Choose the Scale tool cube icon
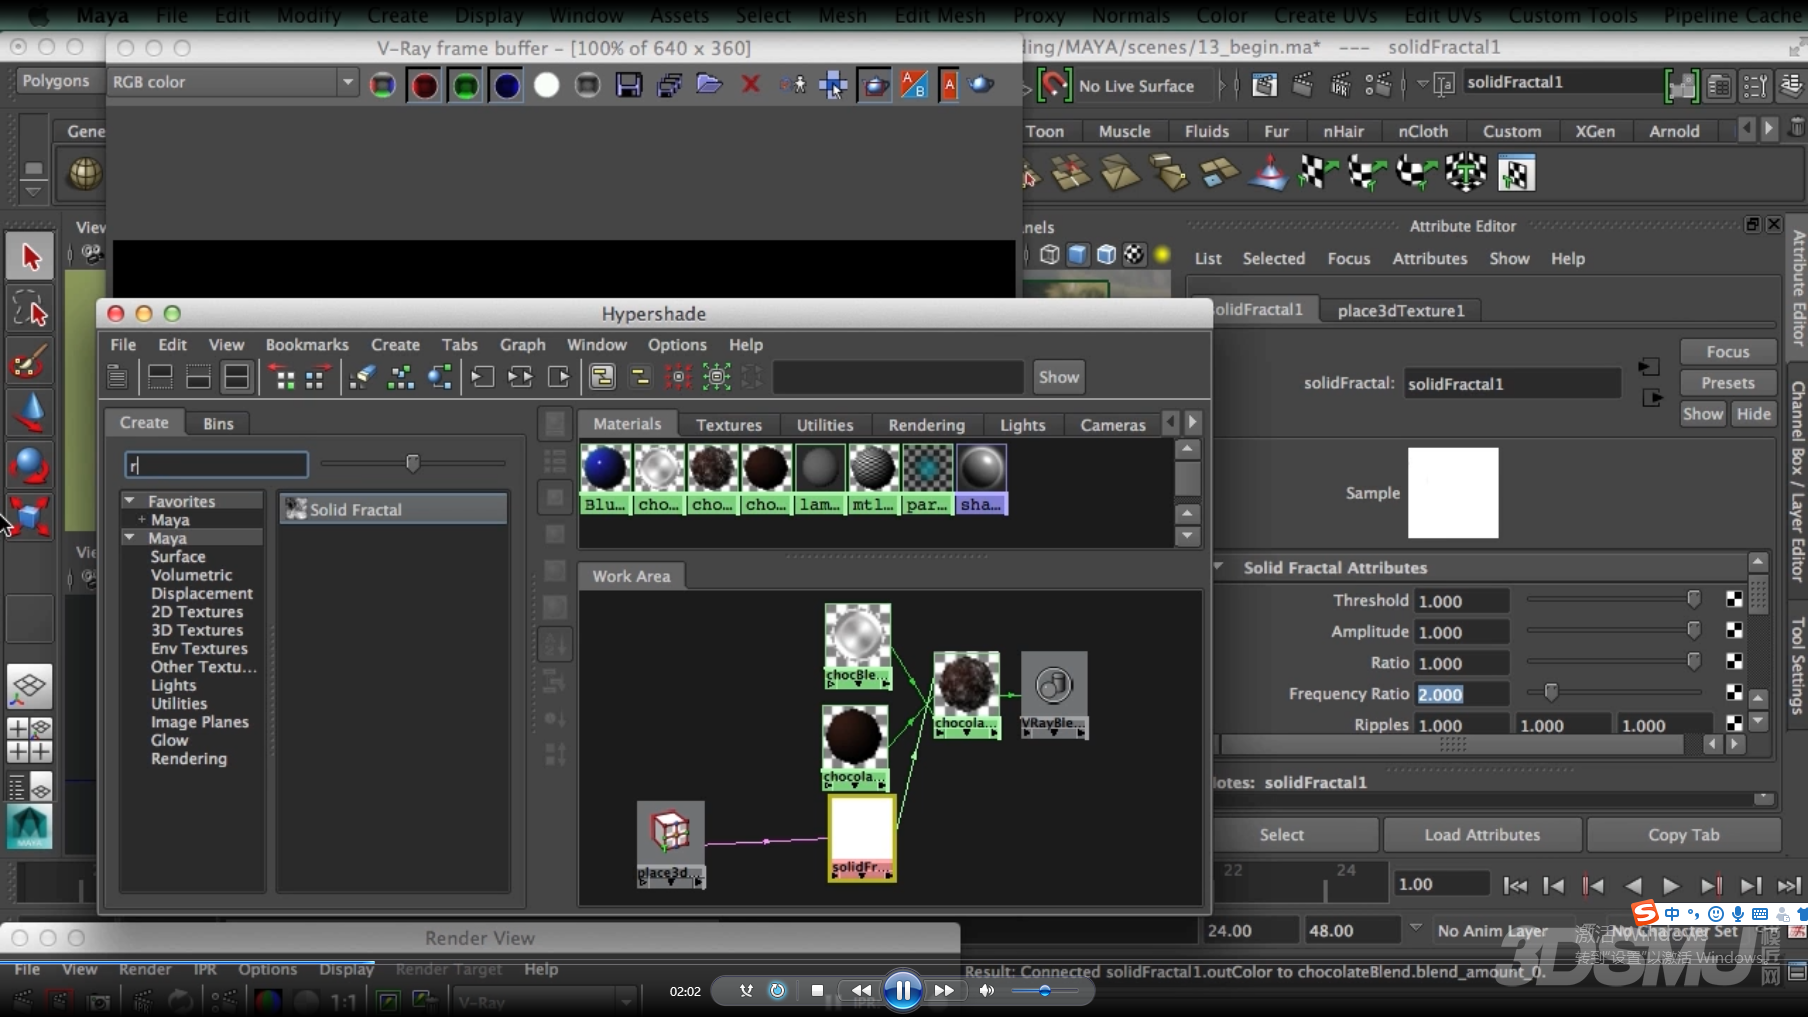The width and height of the screenshot is (1808, 1017). [x=30, y=517]
